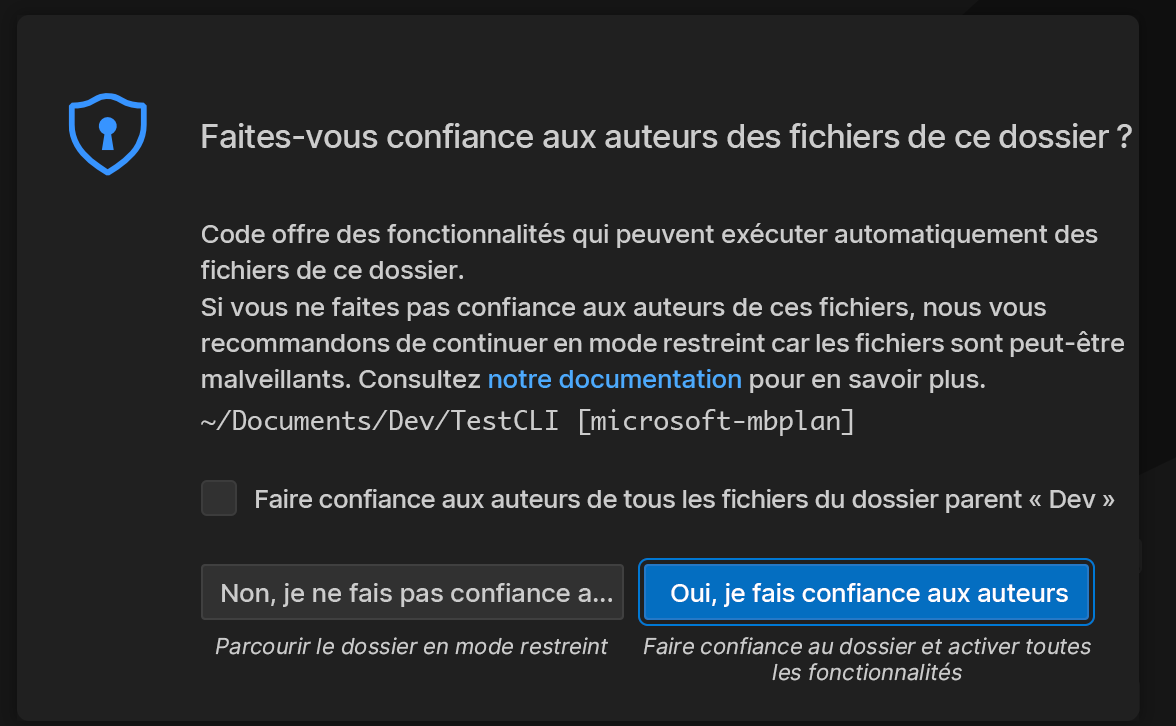
Task: Click the restricted mode description caption
Action: click(411, 646)
